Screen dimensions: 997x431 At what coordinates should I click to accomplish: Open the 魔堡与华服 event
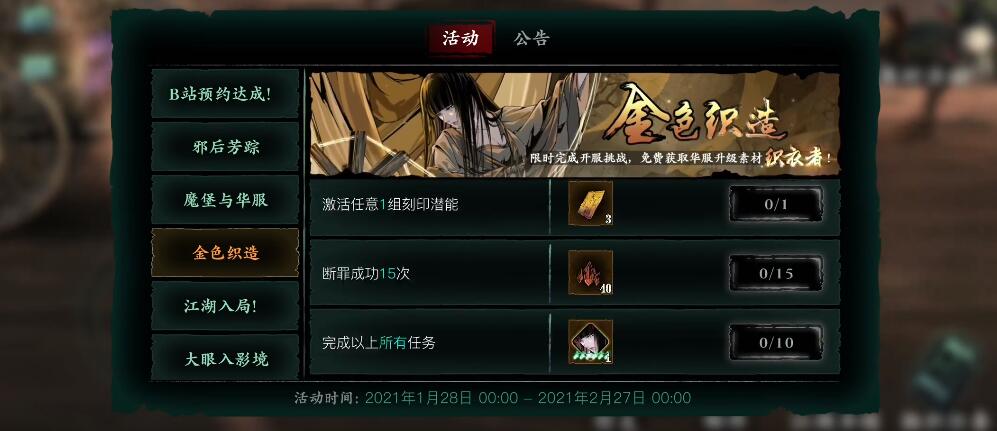click(x=225, y=200)
